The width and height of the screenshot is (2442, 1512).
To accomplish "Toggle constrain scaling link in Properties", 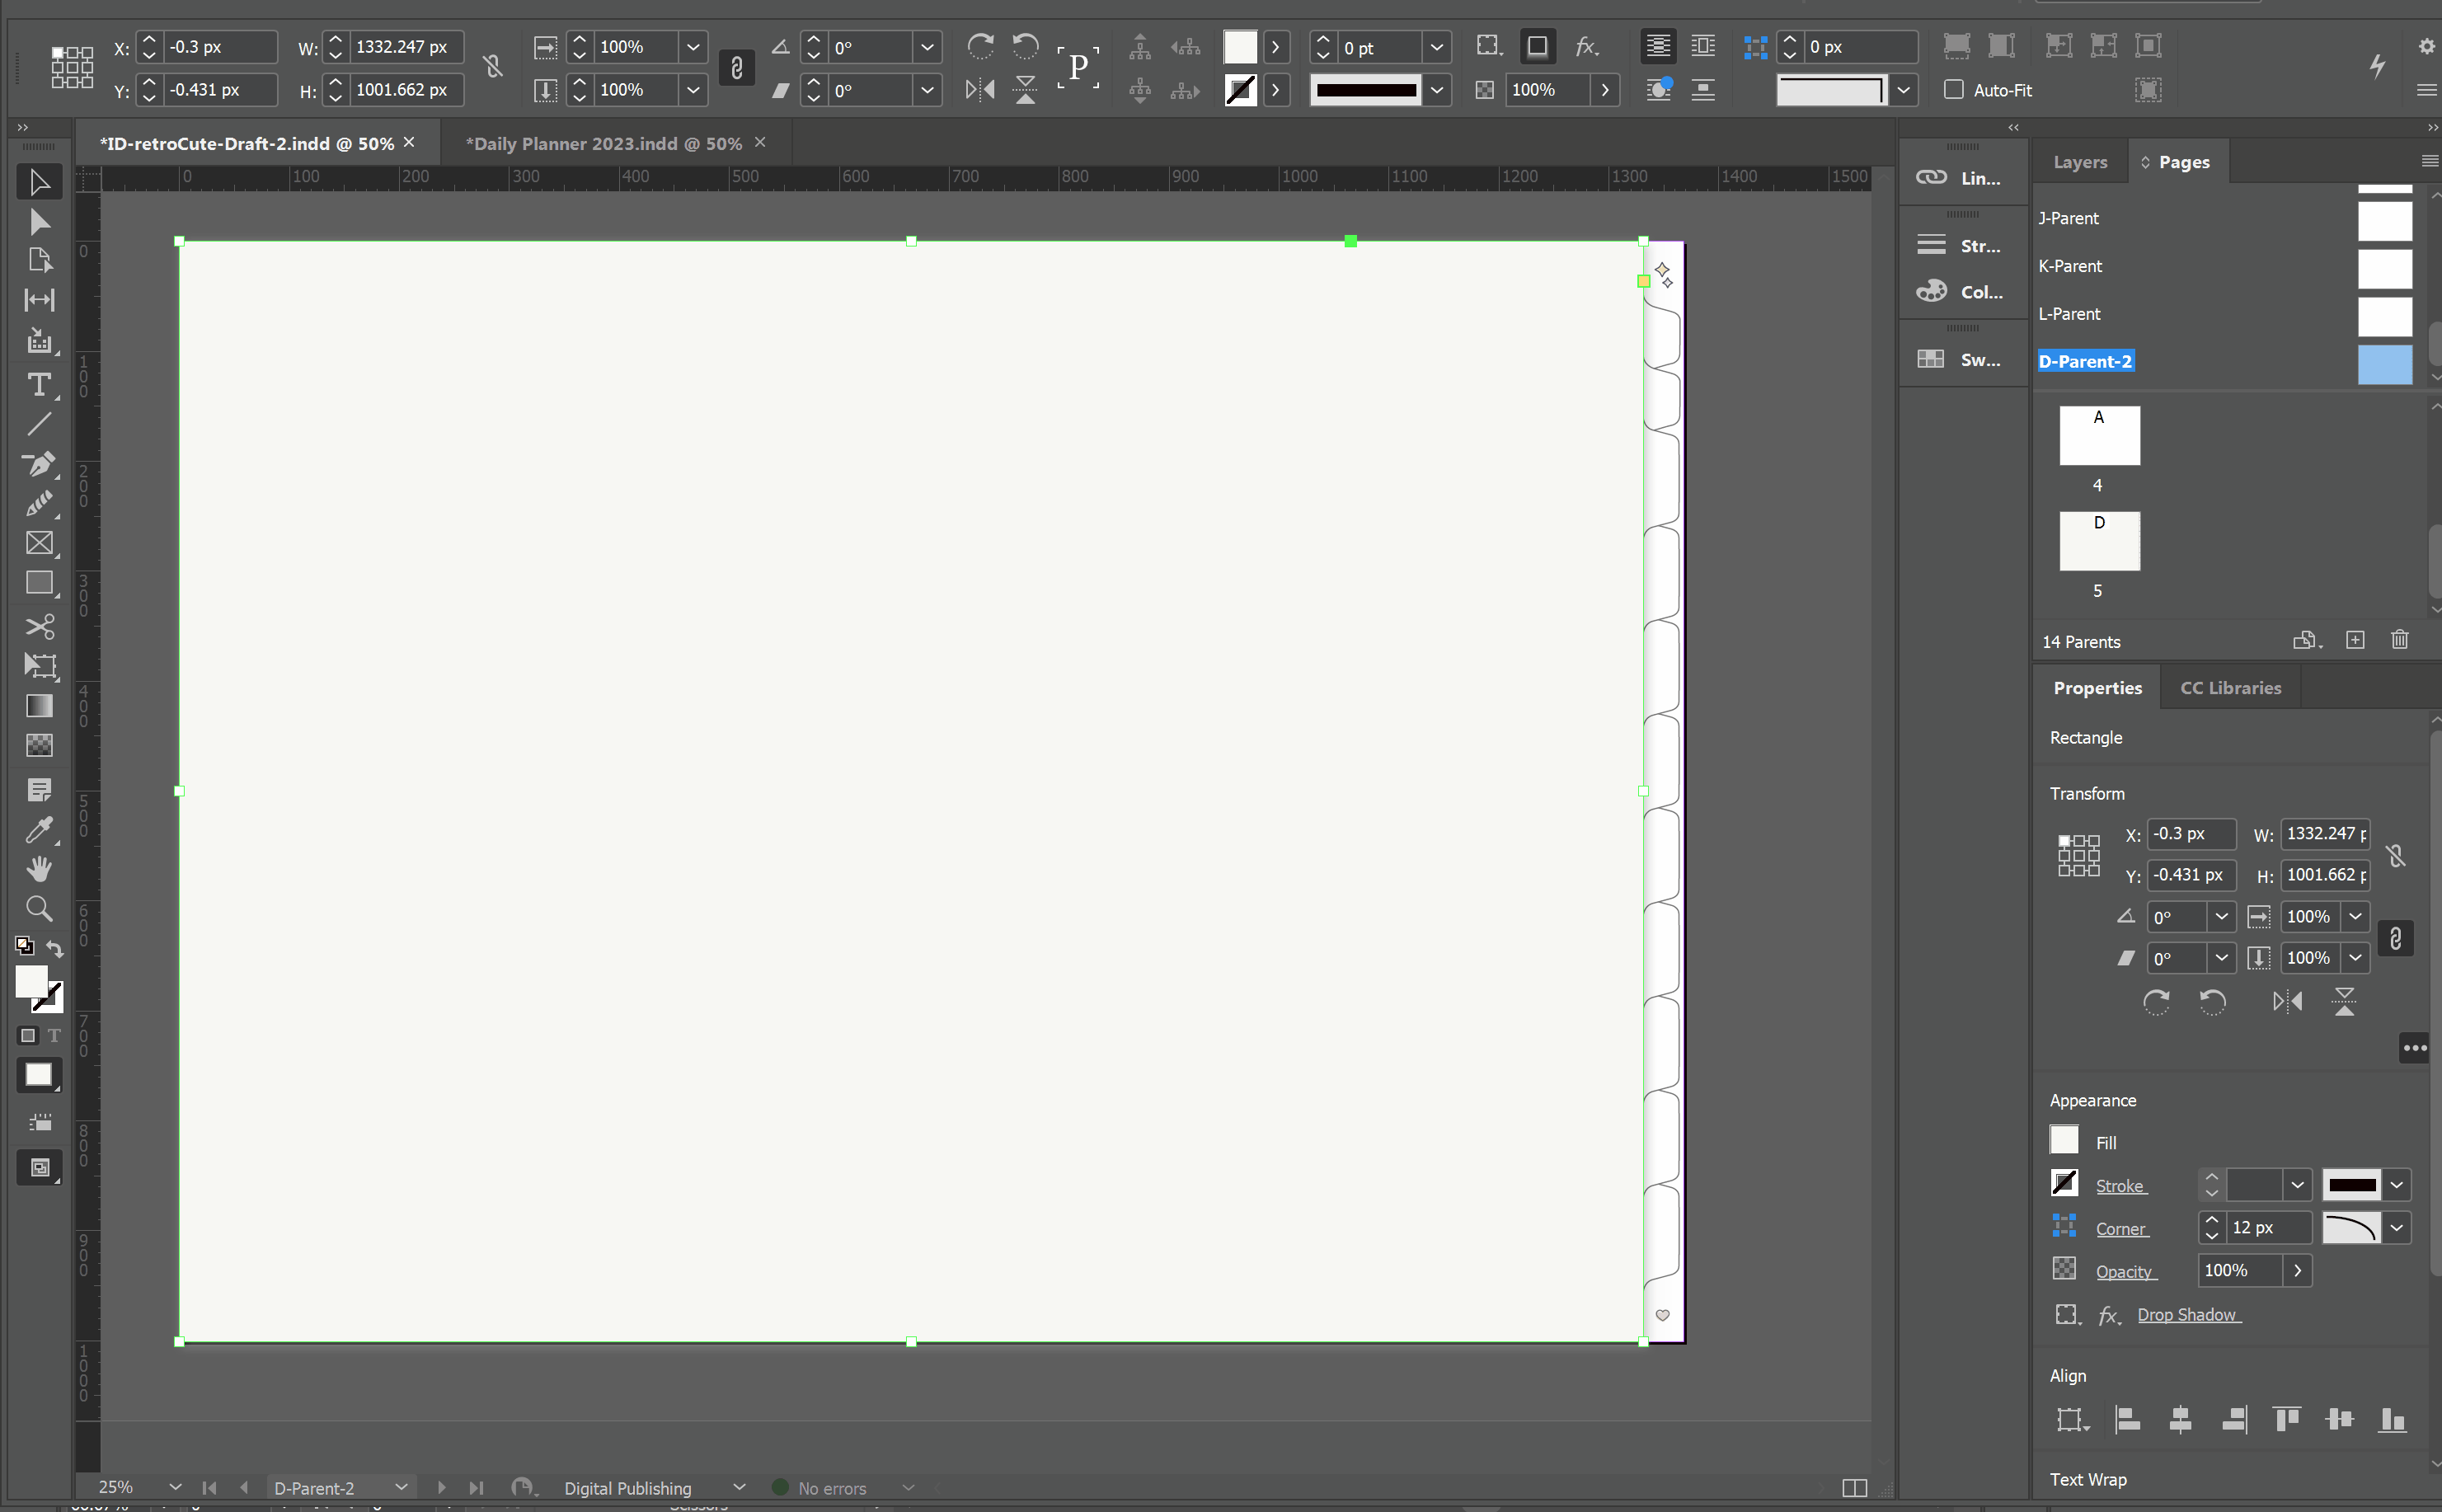I will (x=2395, y=938).
